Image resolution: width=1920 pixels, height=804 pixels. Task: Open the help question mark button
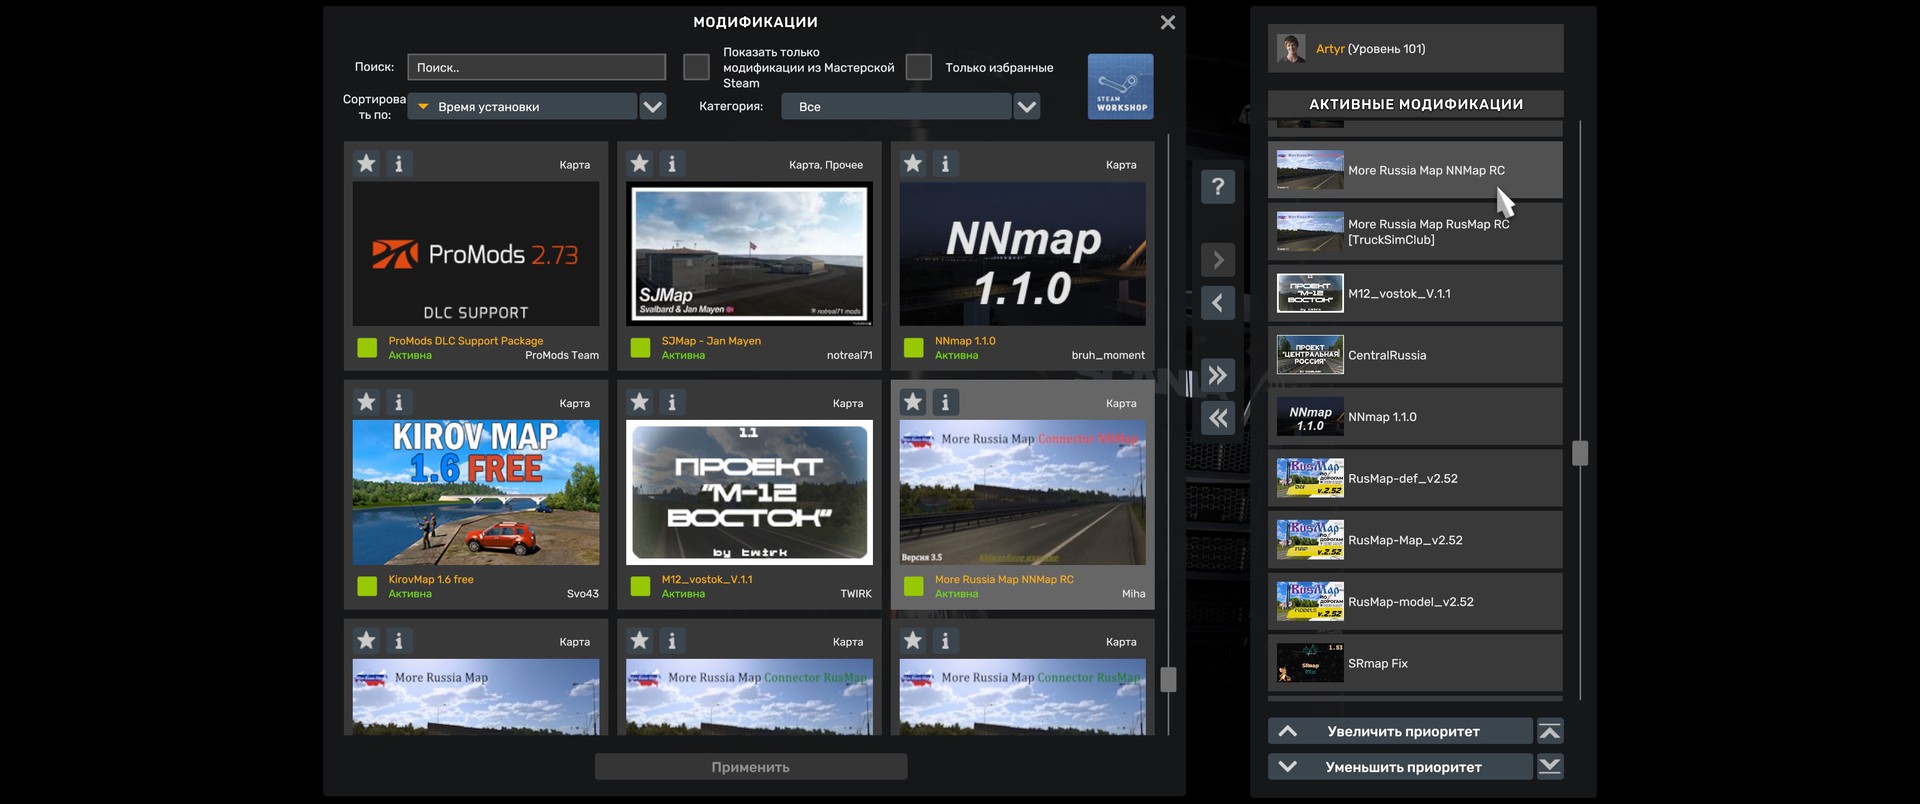click(x=1218, y=187)
